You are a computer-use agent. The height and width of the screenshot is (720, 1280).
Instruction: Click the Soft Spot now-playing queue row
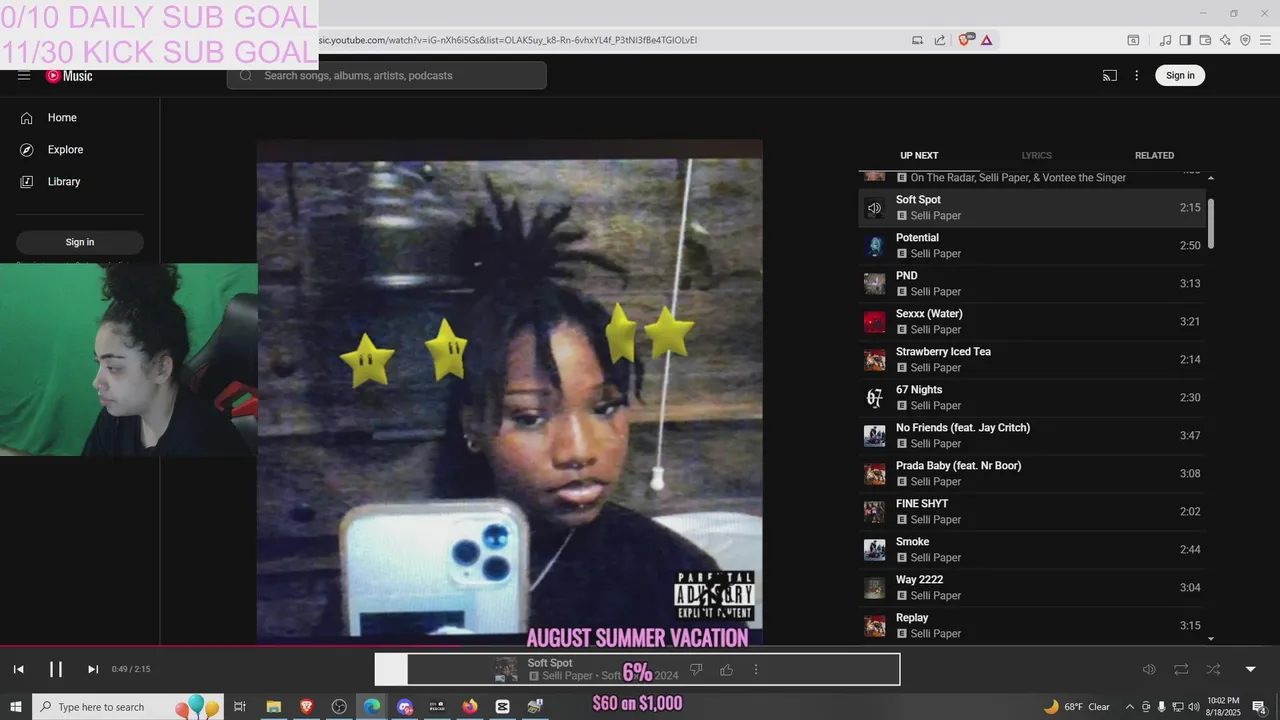(1032, 208)
